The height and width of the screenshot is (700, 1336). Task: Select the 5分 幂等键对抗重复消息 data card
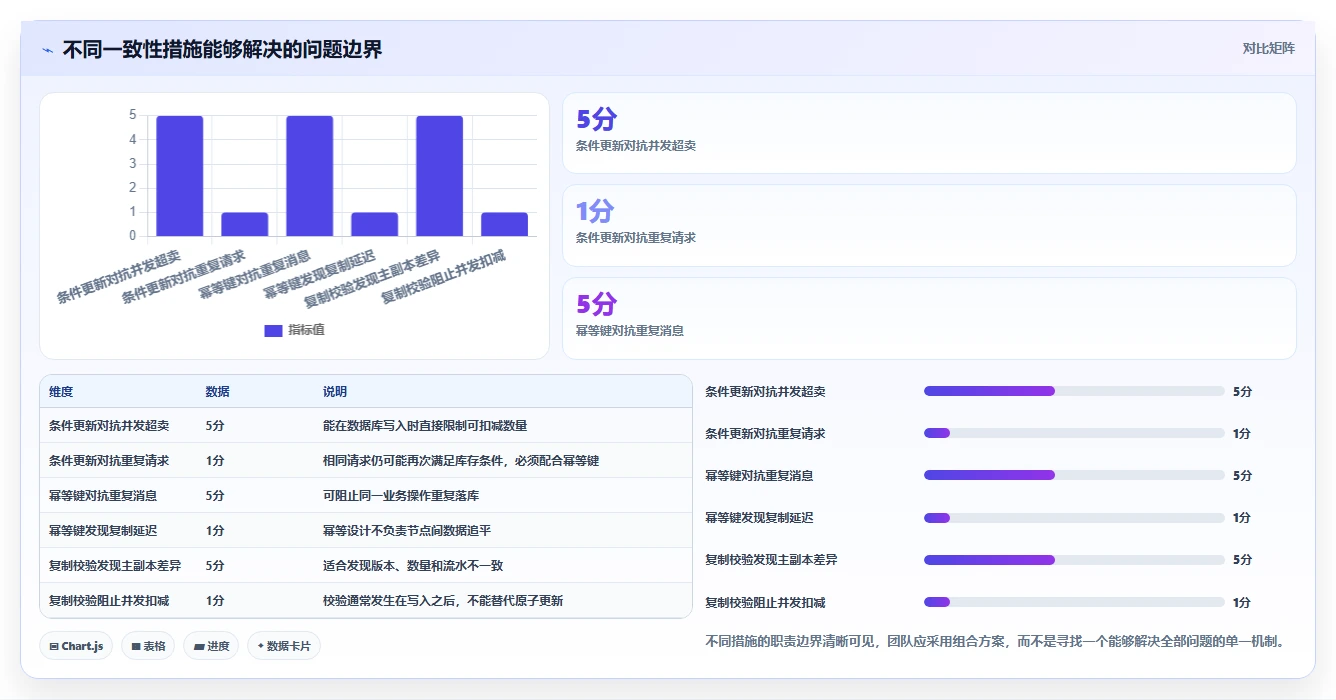(929, 318)
